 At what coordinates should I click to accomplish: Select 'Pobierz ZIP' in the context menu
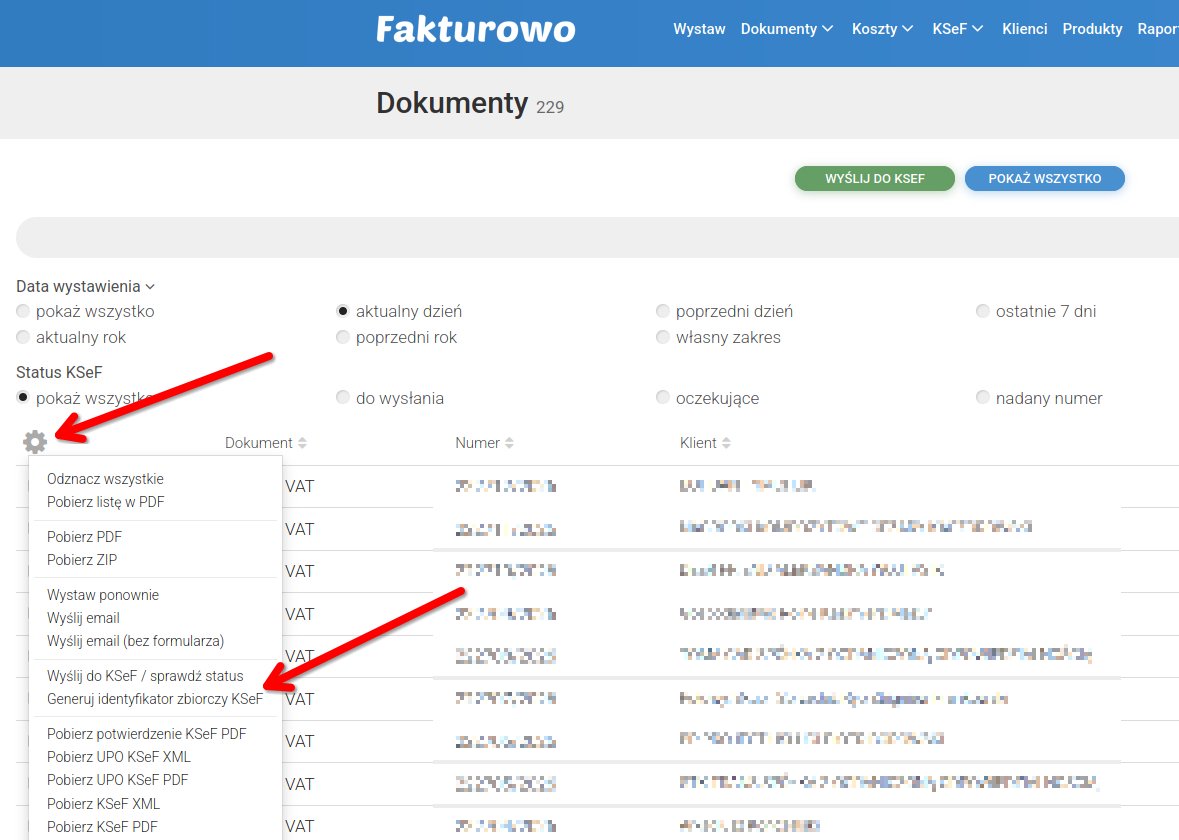(82, 559)
